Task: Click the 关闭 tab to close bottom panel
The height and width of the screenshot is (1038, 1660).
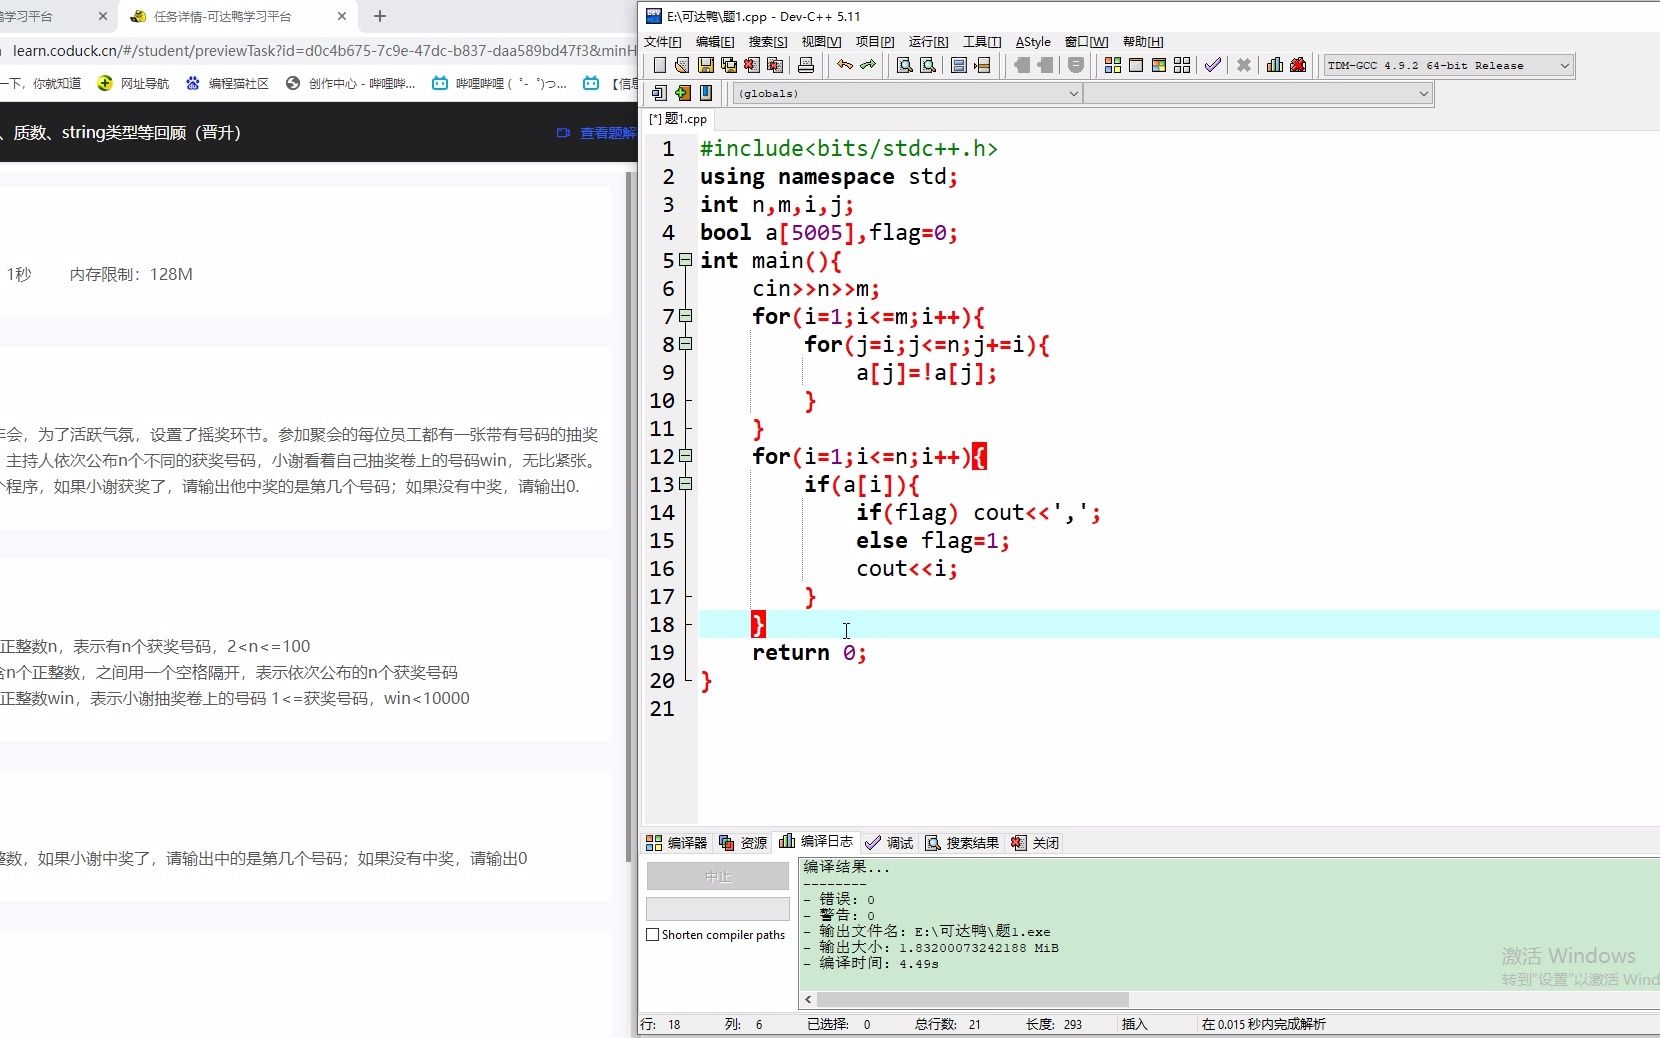Action: [1035, 843]
